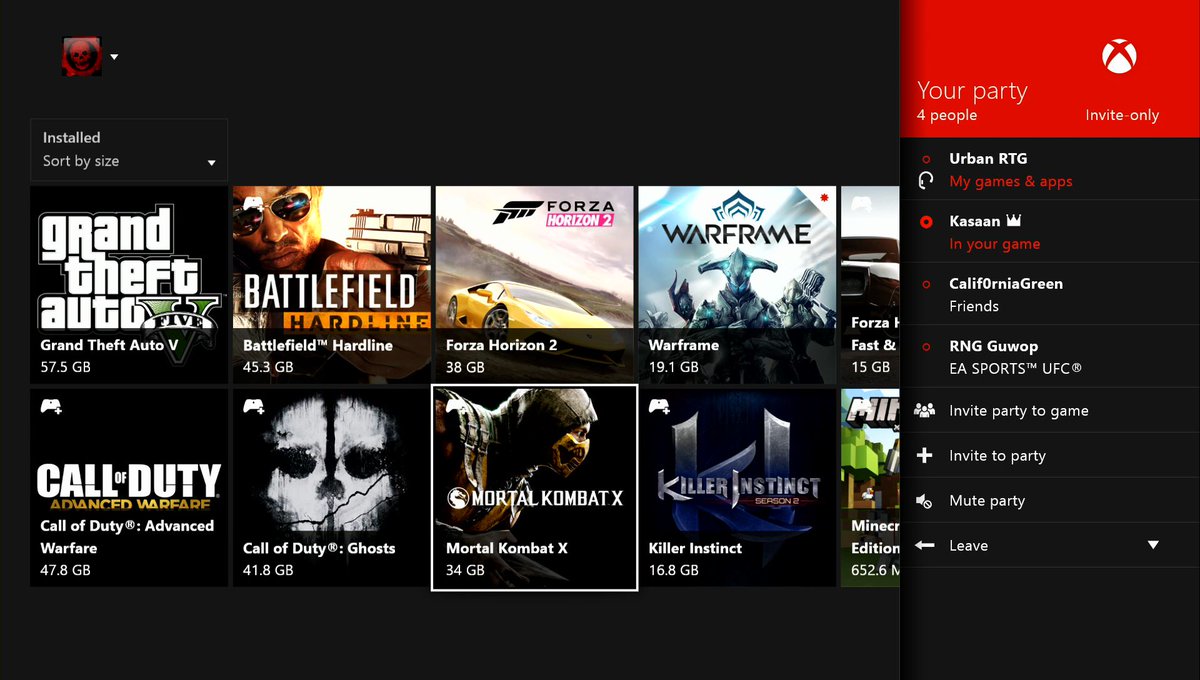
Task: Click controller icon on Call of Duty Ghosts tile
Action: click(x=254, y=407)
